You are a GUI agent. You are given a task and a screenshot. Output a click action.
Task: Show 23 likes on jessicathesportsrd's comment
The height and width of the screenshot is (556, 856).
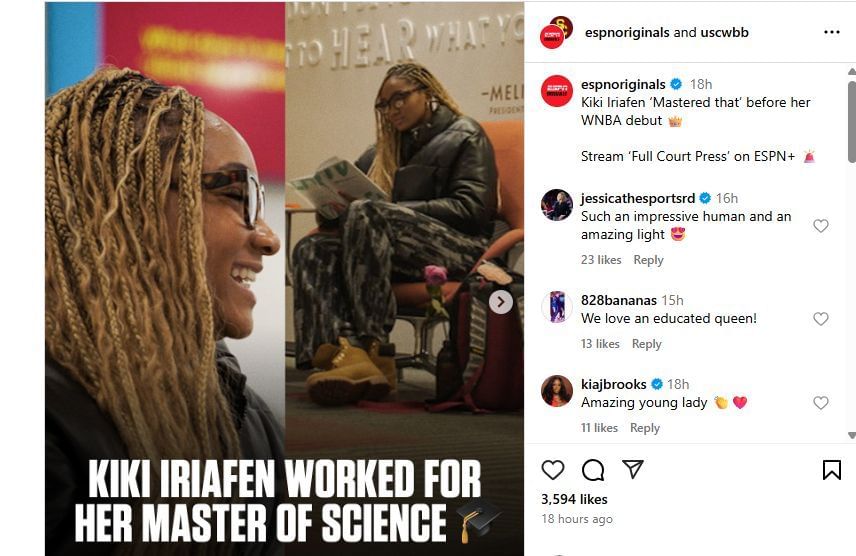(601, 260)
